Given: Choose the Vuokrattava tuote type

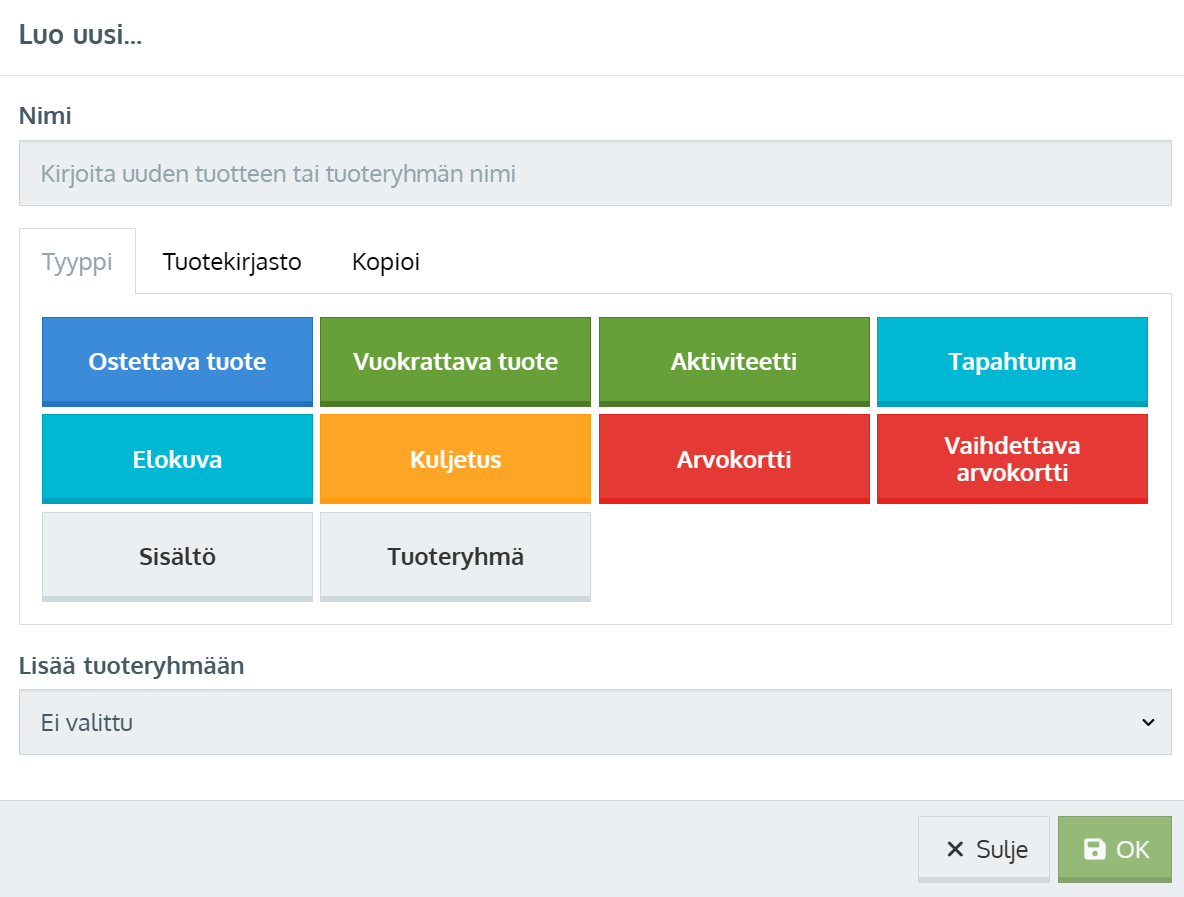Looking at the screenshot, I should [455, 362].
